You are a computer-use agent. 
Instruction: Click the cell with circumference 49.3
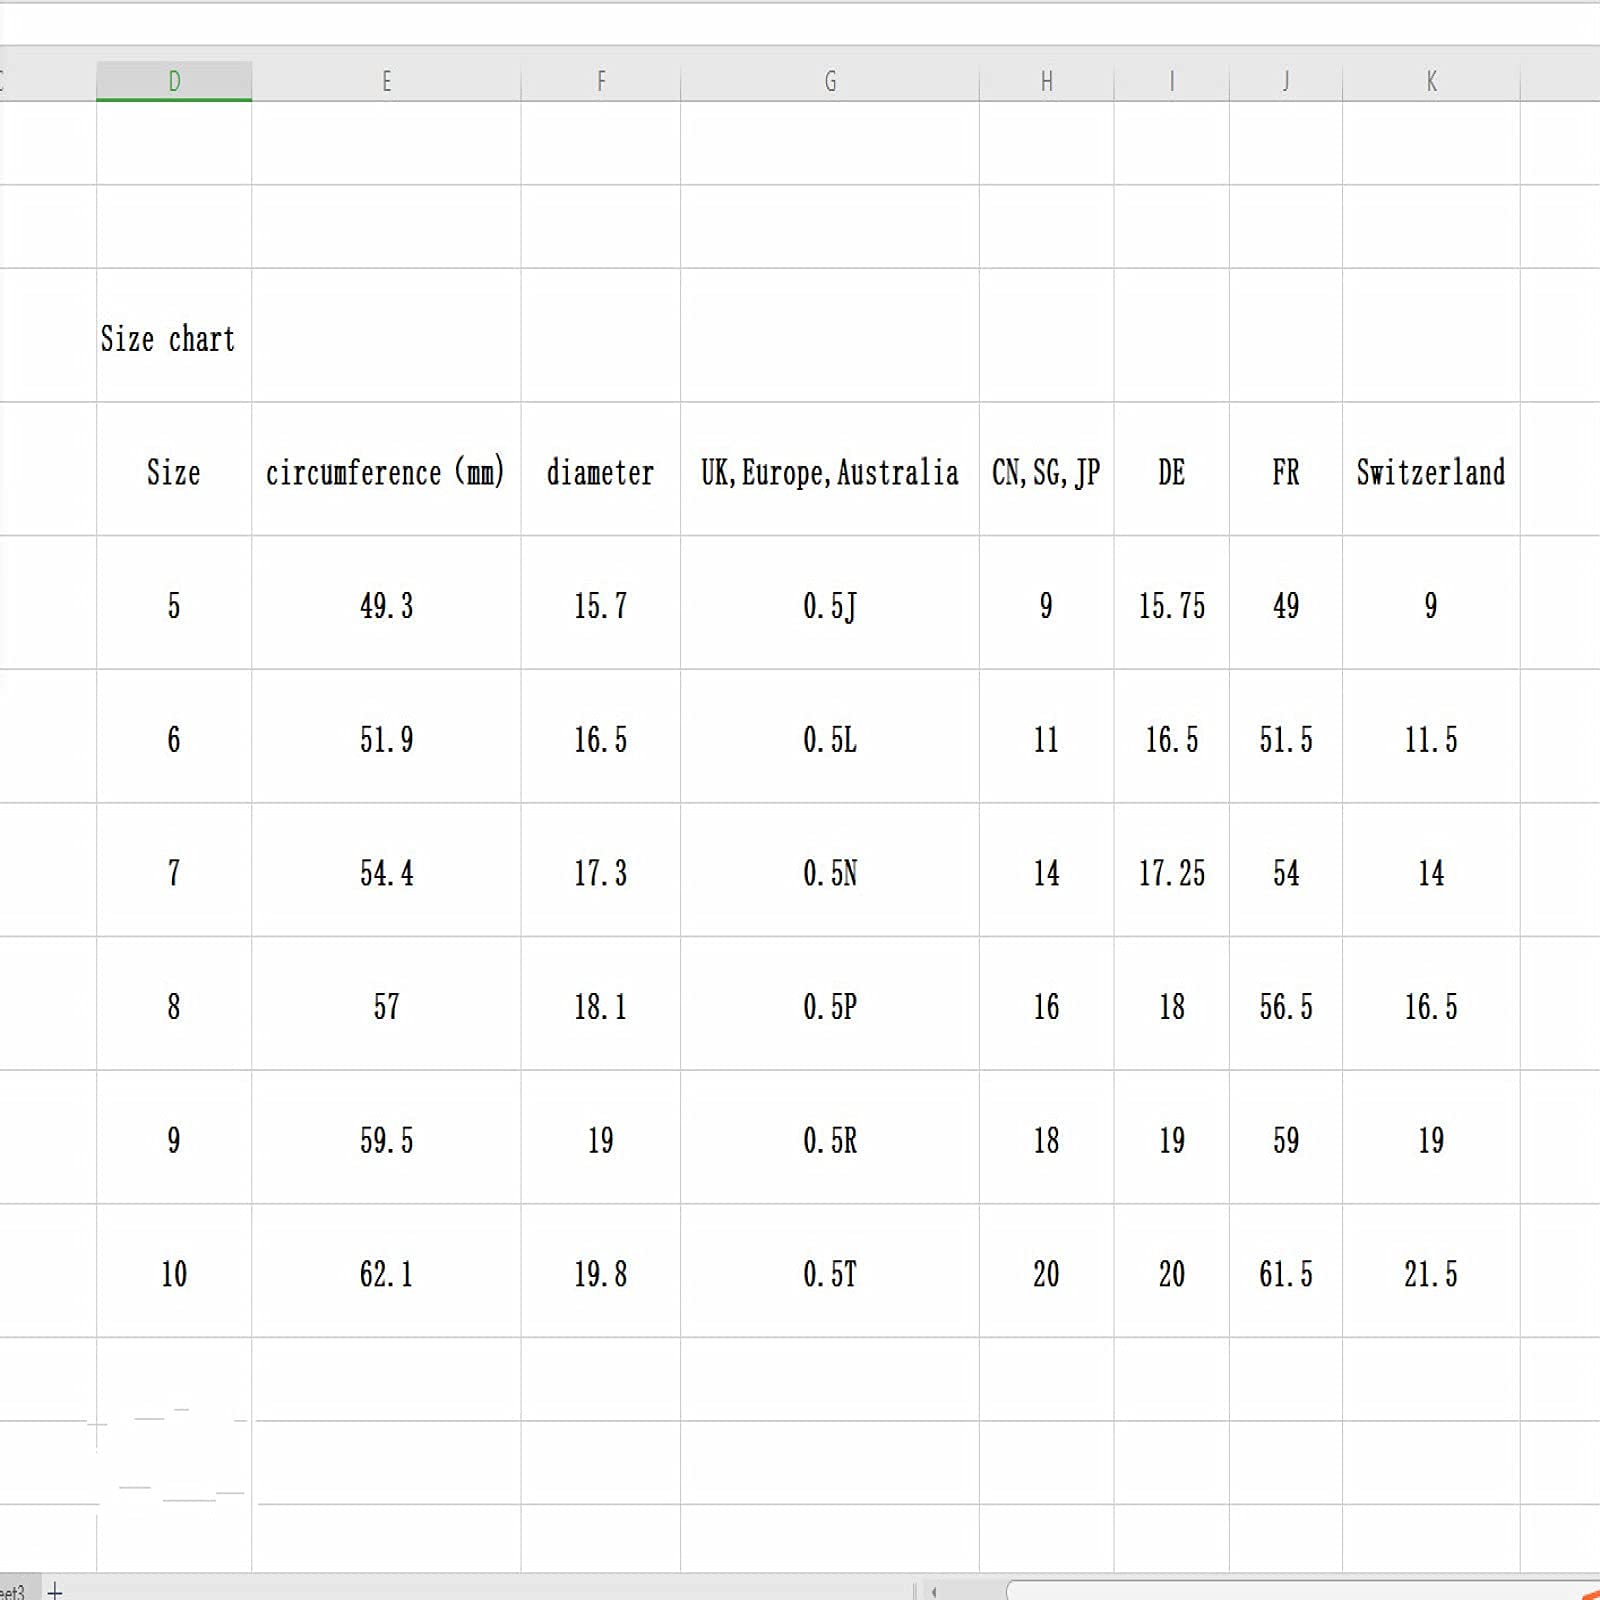[386, 603]
